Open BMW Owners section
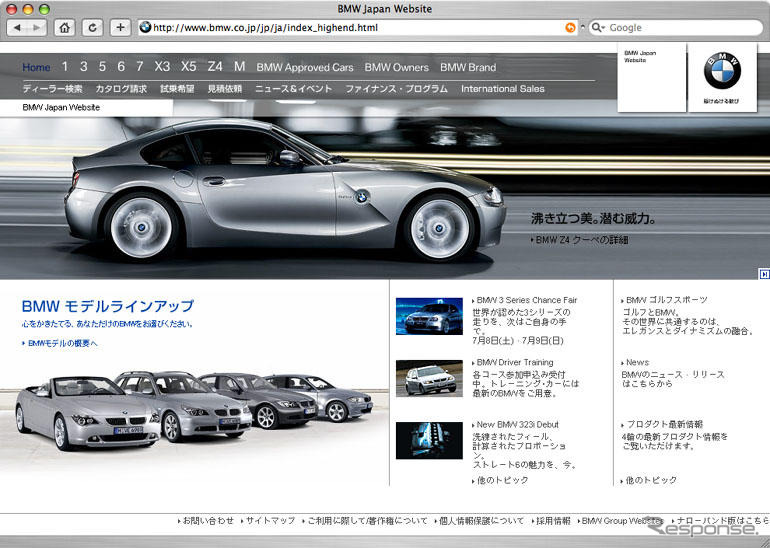This screenshot has height=548, width=770. coord(396,67)
